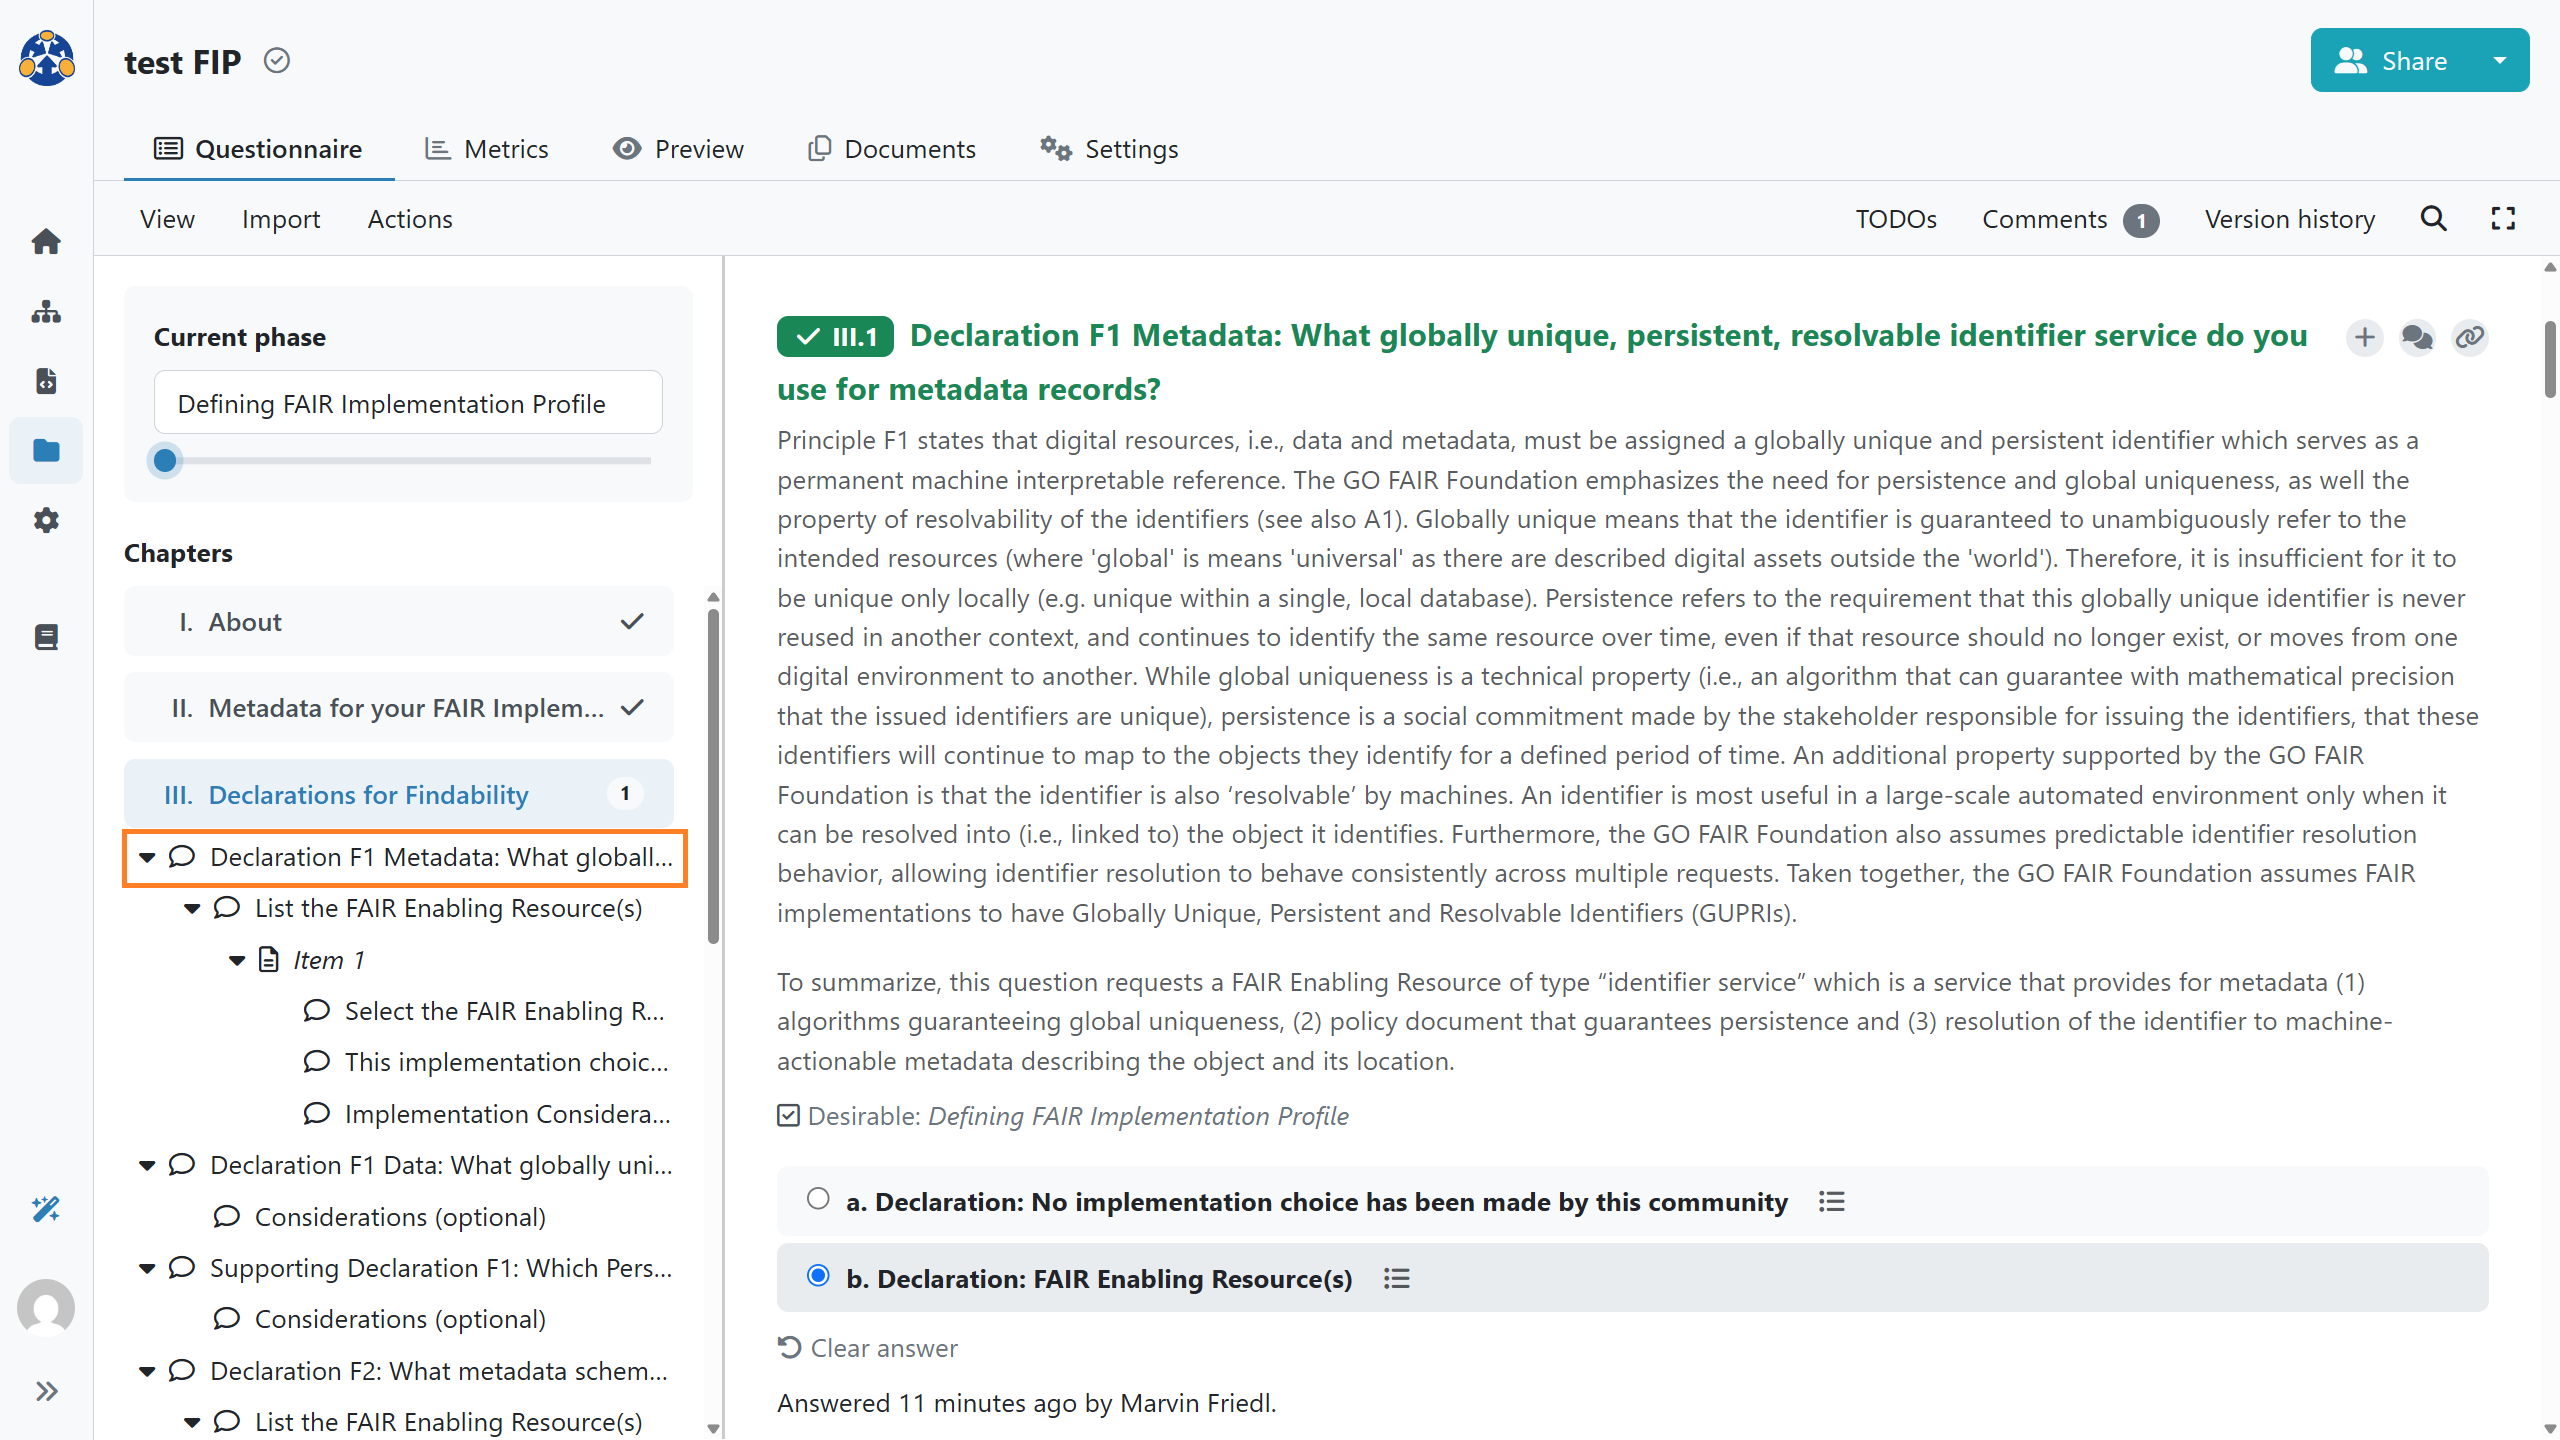Select 'Implementation Considera...' tree item
Screen dimensions: 2560x1440
(x=487, y=1113)
